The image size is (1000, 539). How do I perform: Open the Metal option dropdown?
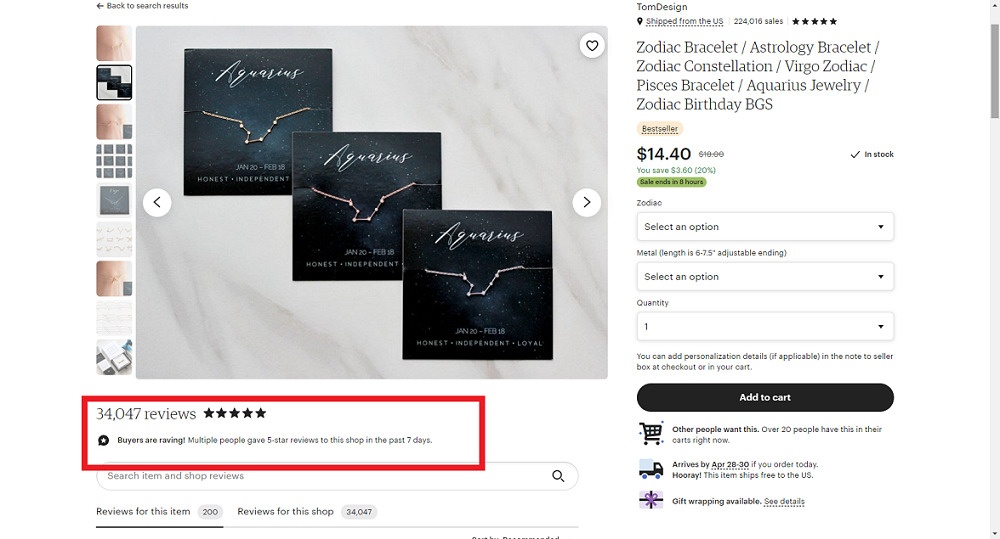click(765, 276)
